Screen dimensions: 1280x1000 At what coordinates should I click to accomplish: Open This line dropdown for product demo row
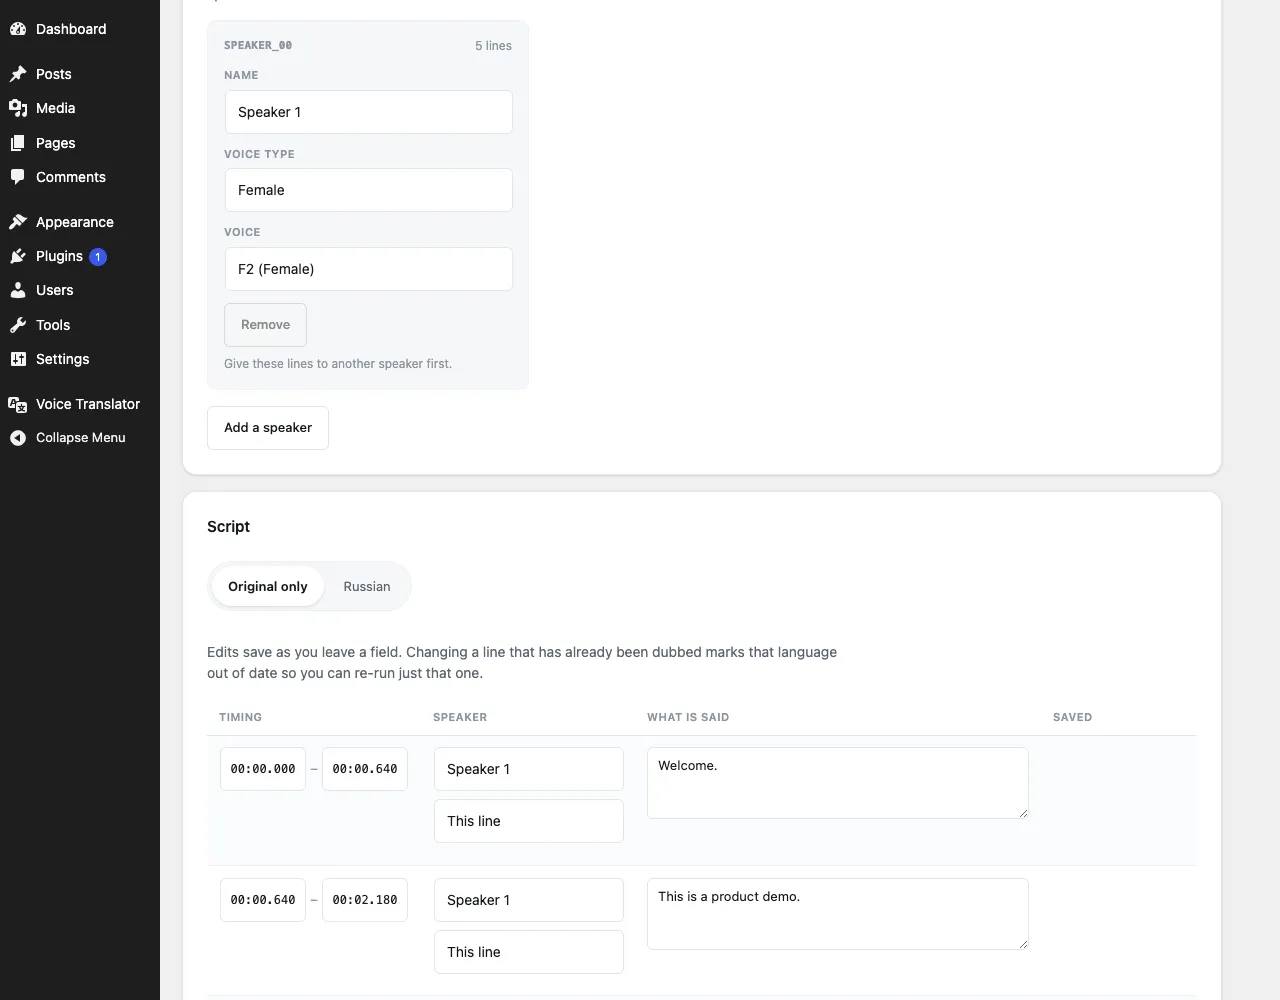point(529,952)
